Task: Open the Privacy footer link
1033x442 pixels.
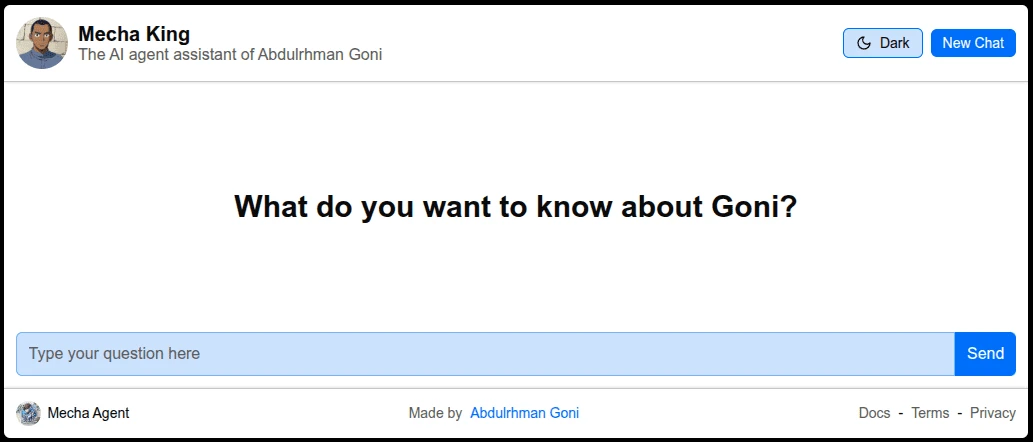Action: point(993,413)
